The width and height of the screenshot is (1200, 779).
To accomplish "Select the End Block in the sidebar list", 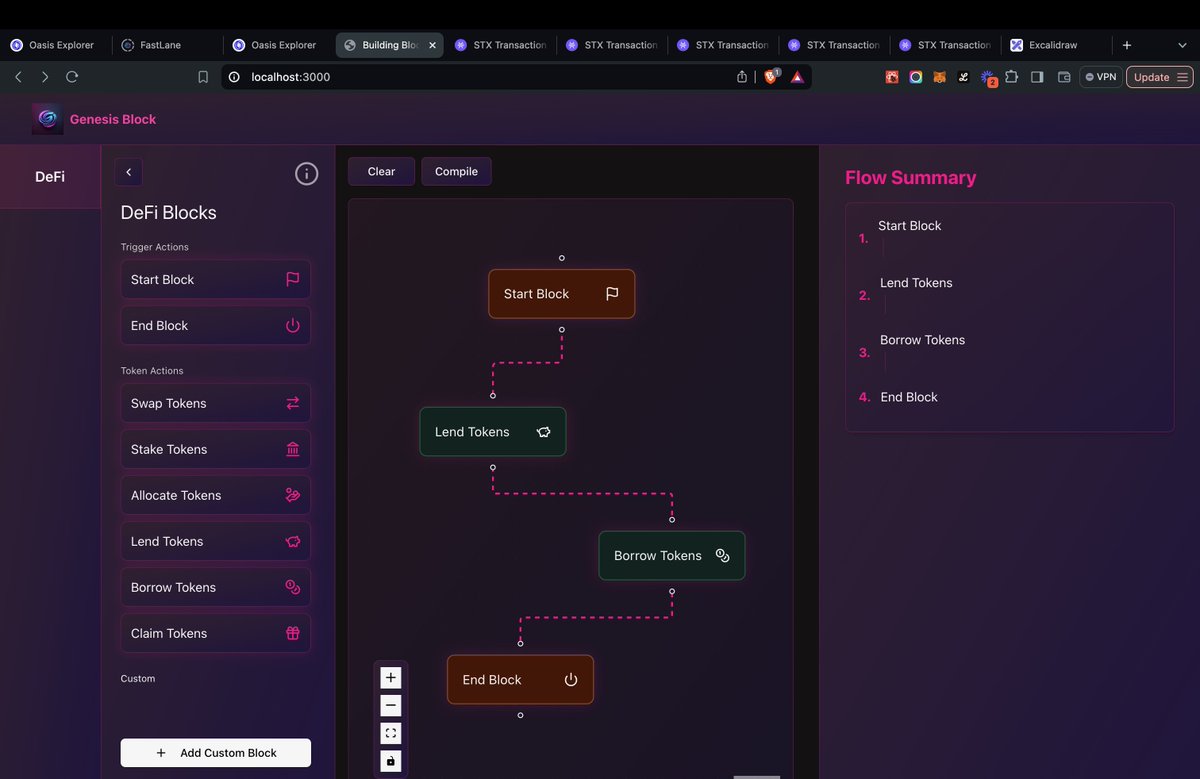I will 215,325.
